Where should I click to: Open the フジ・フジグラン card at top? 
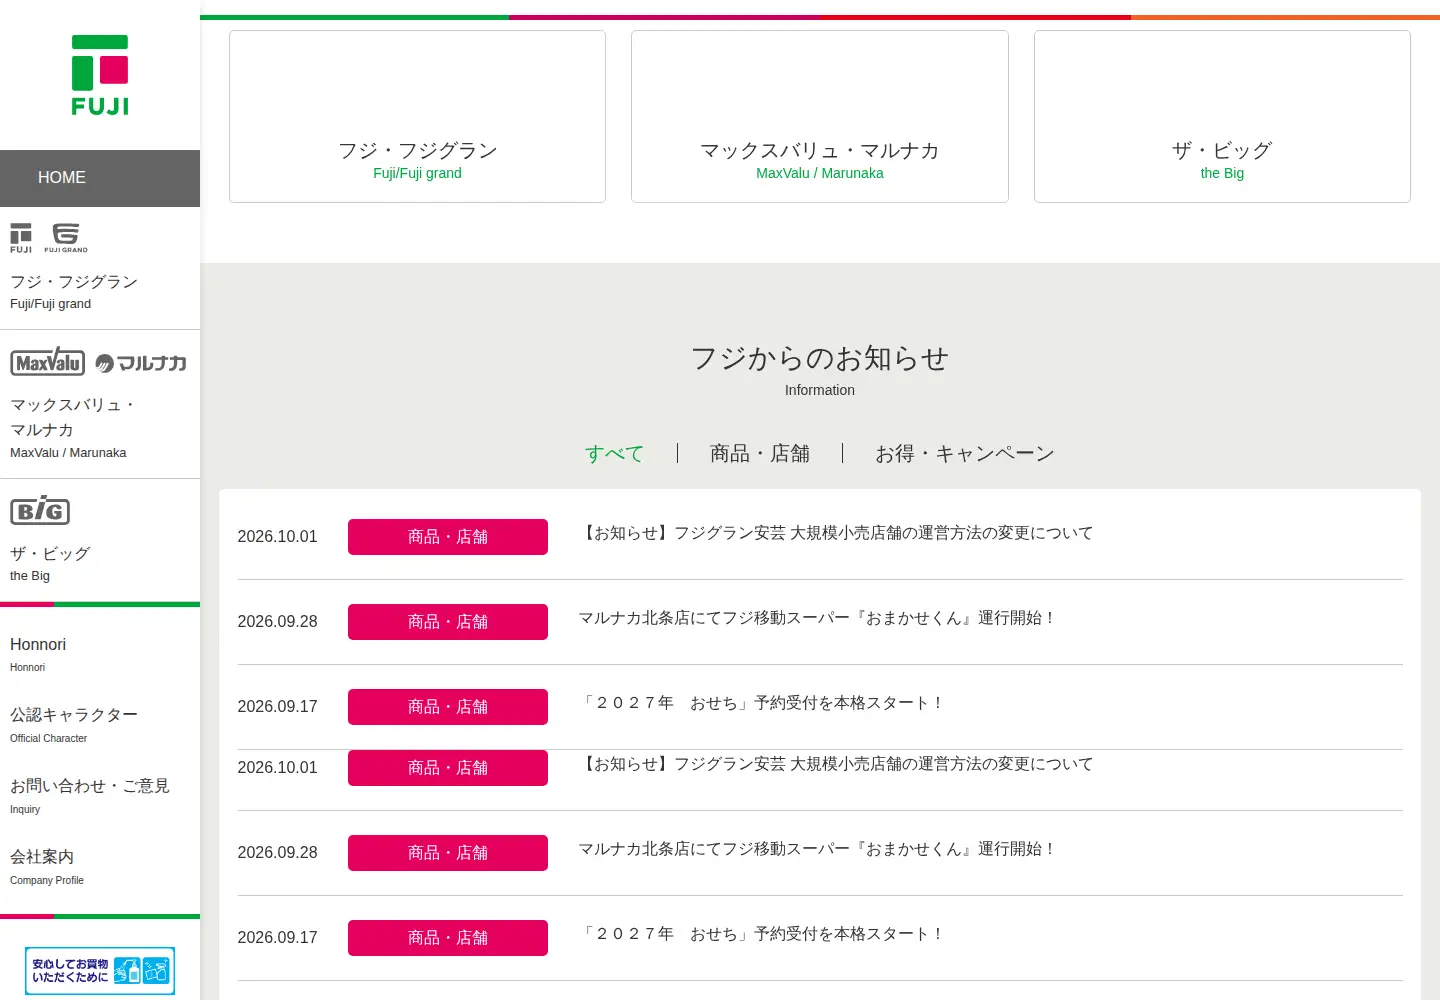417,117
